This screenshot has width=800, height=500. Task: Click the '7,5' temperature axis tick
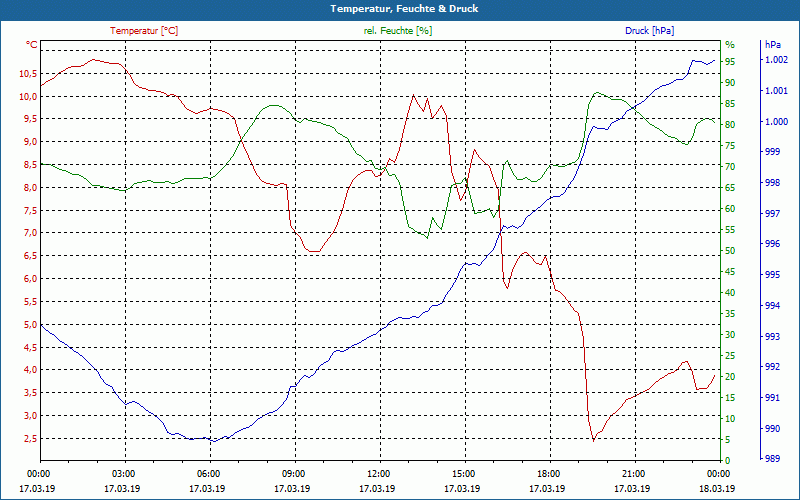pos(30,210)
